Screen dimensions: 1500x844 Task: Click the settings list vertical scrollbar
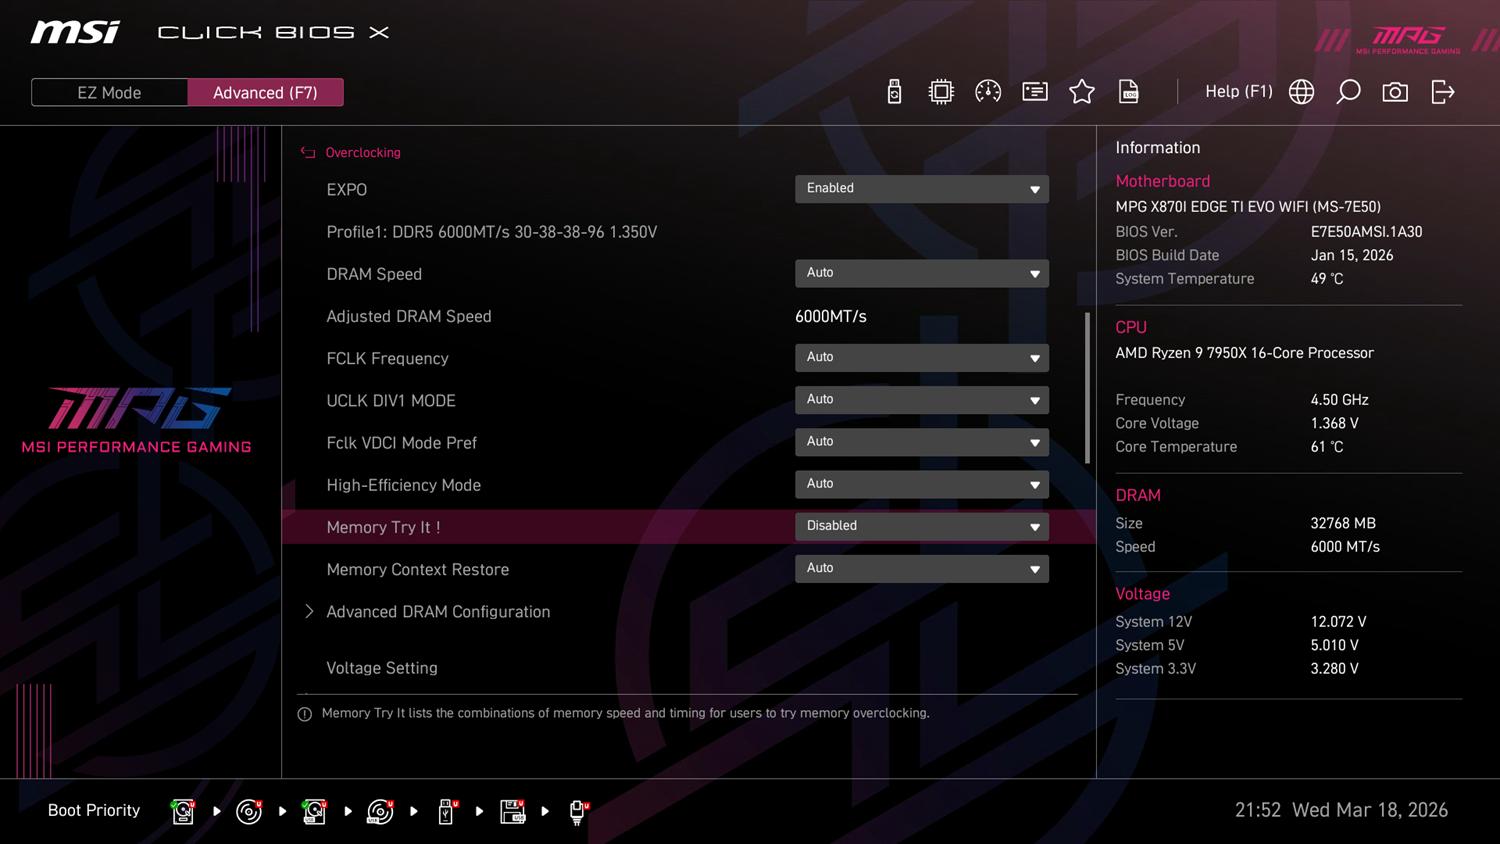1087,388
